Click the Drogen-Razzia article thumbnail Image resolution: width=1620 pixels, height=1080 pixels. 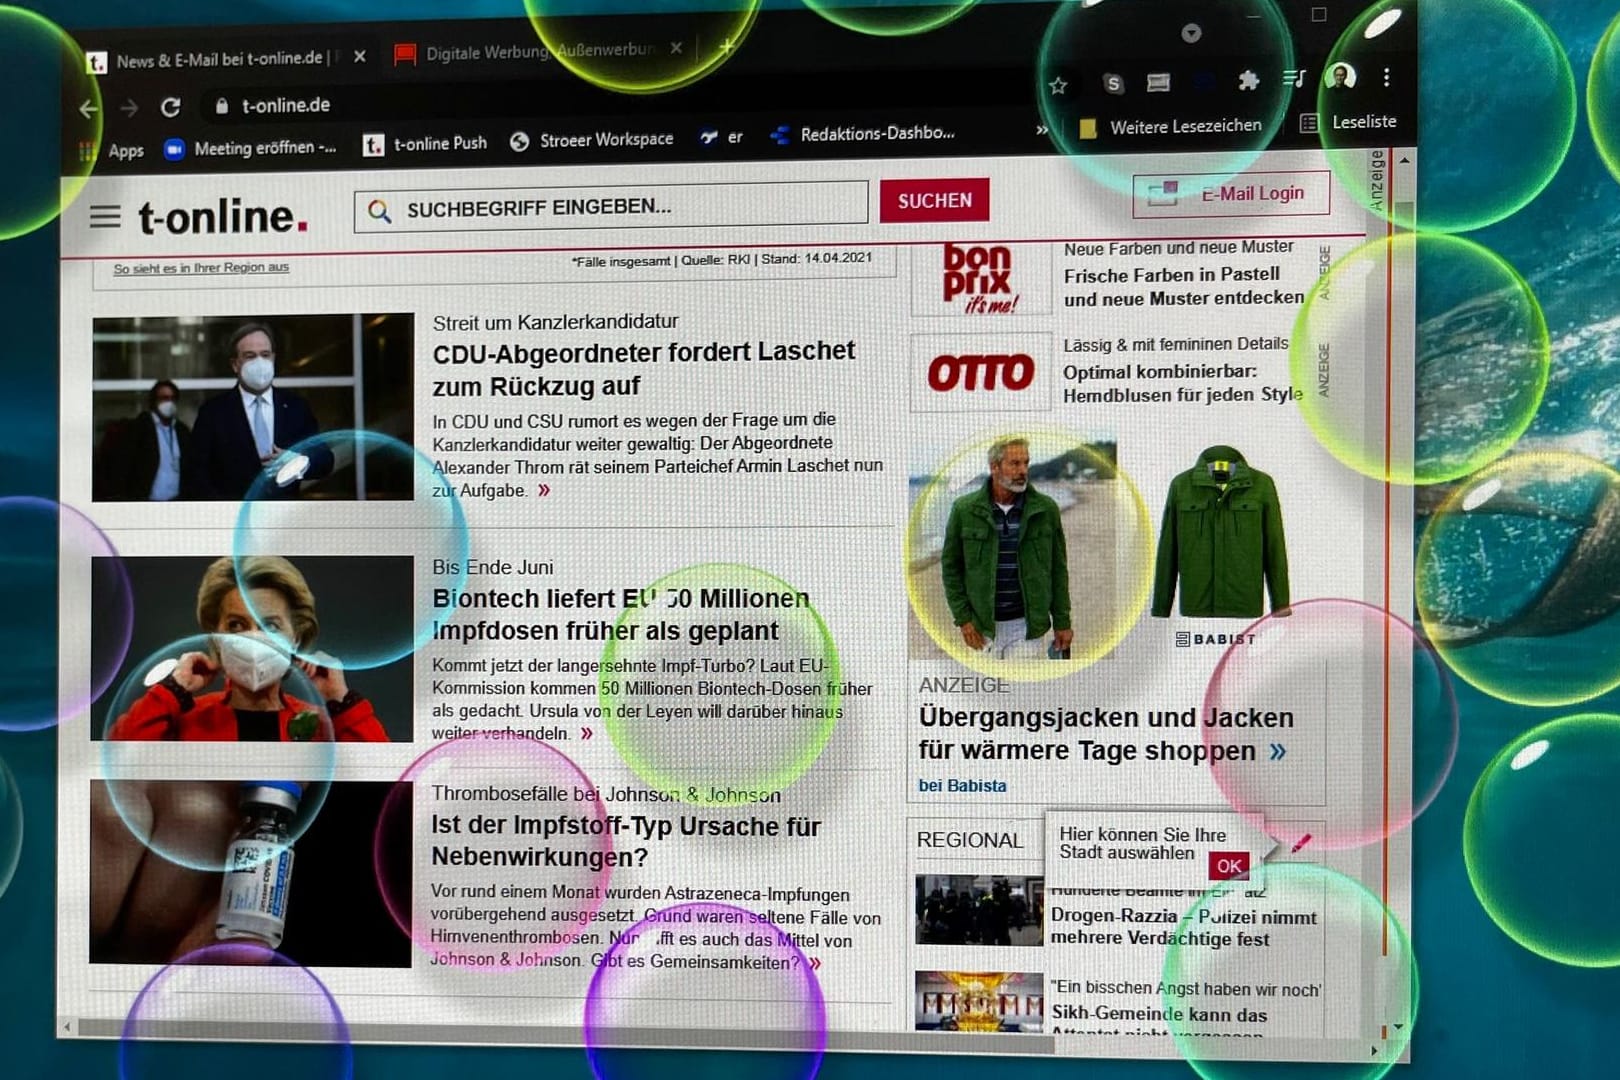point(979,910)
